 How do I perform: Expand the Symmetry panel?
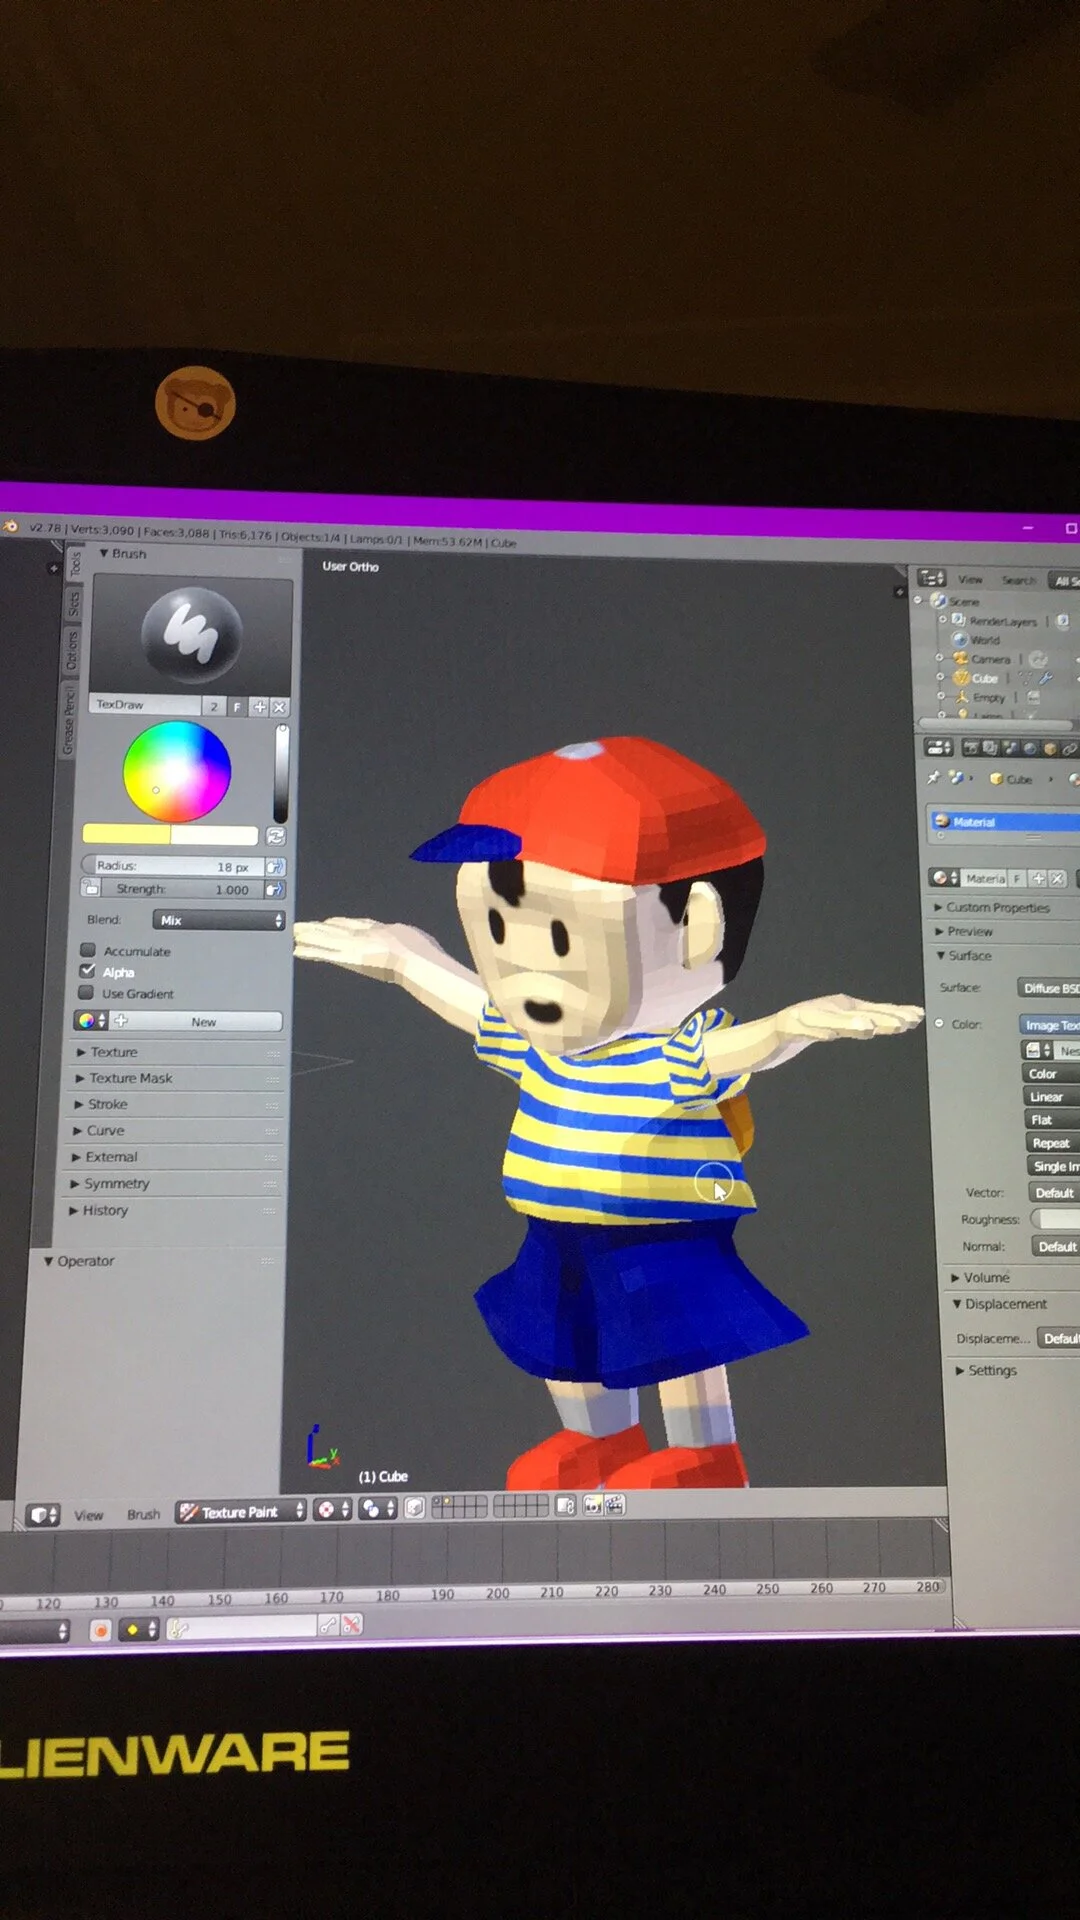173,1183
